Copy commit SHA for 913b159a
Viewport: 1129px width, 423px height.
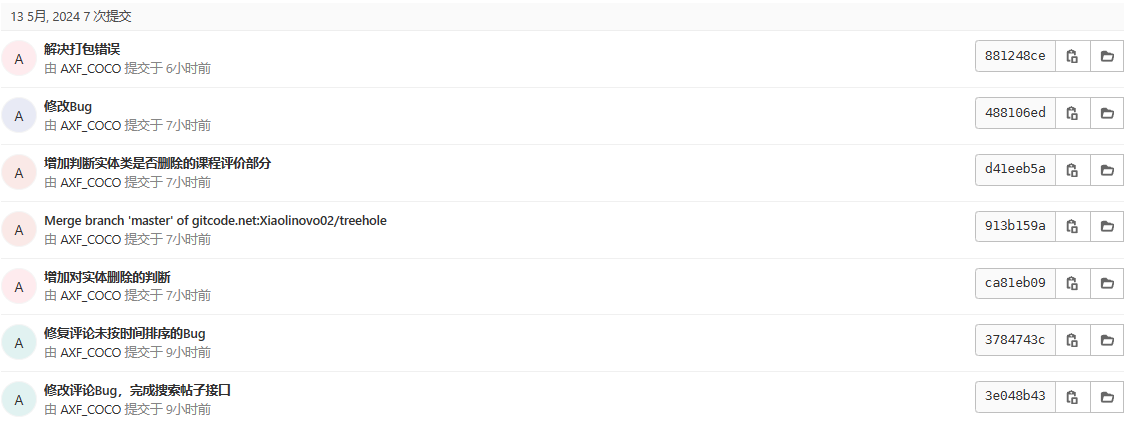(1072, 226)
